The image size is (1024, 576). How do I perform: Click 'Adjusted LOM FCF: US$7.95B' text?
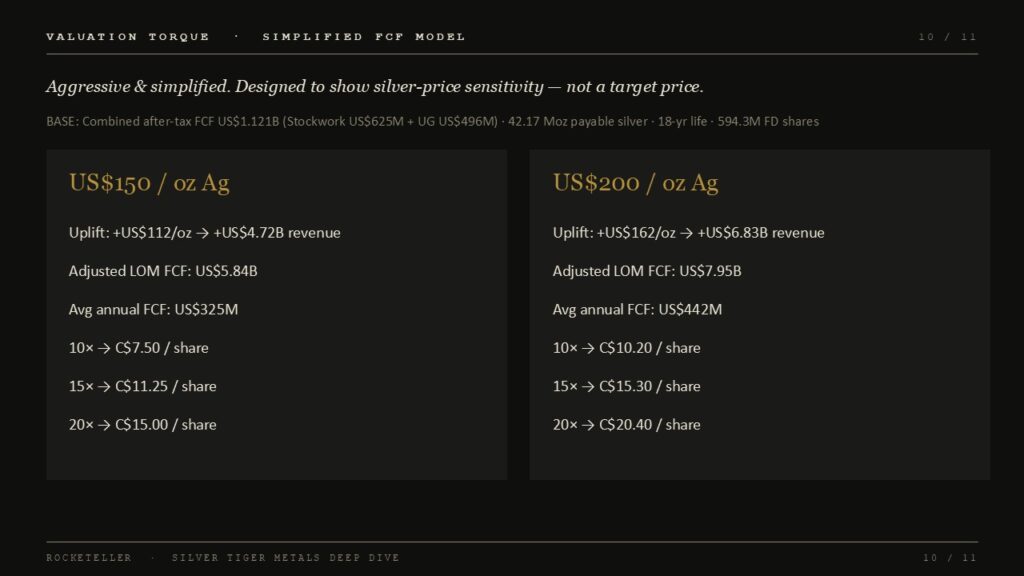(x=647, y=271)
